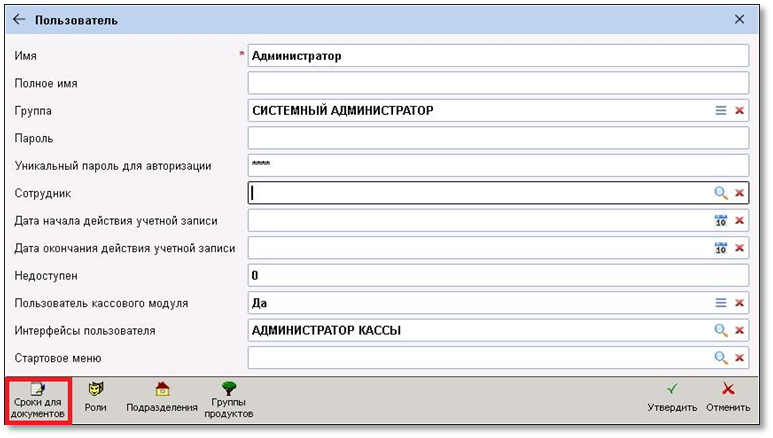Open calendar for Дата начала действия учетной записи
Image resolution: width=773 pixels, height=438 pixels.
720,221
